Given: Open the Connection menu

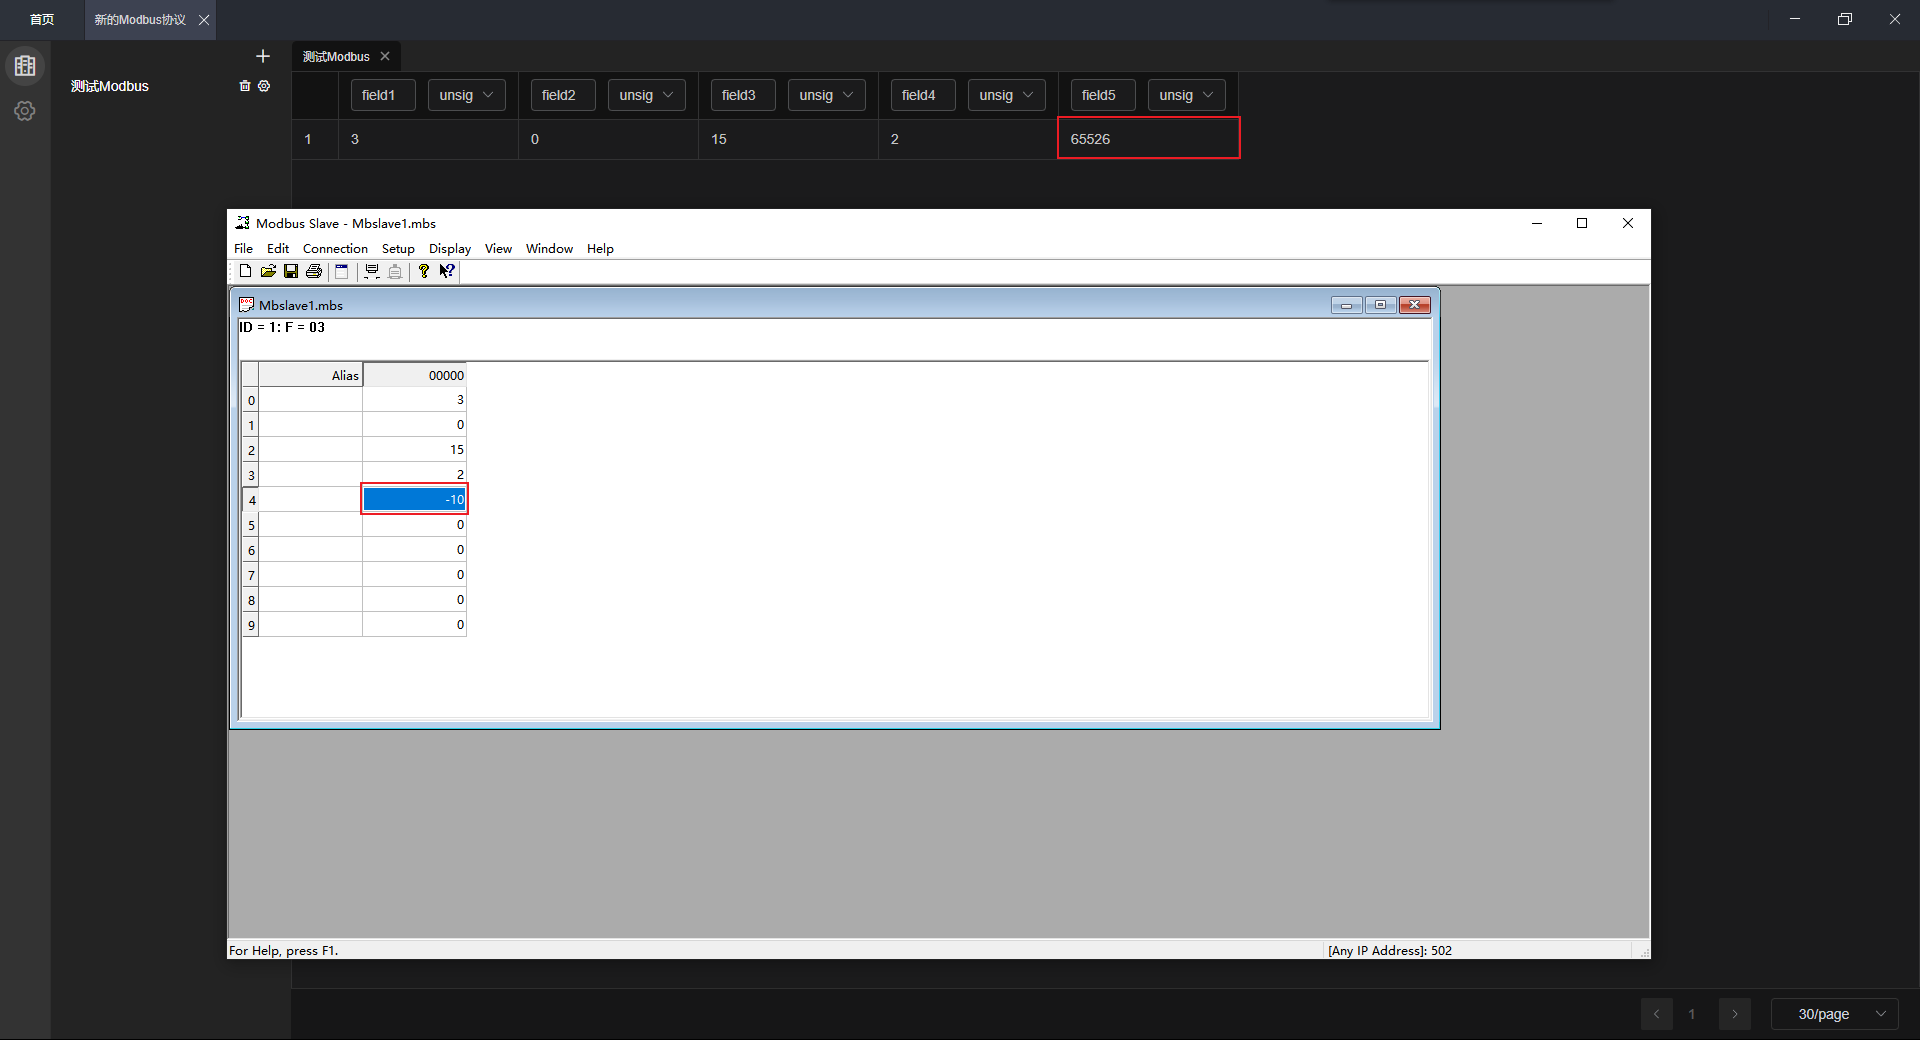Looking at the screenshot, I should pos(335,248).
